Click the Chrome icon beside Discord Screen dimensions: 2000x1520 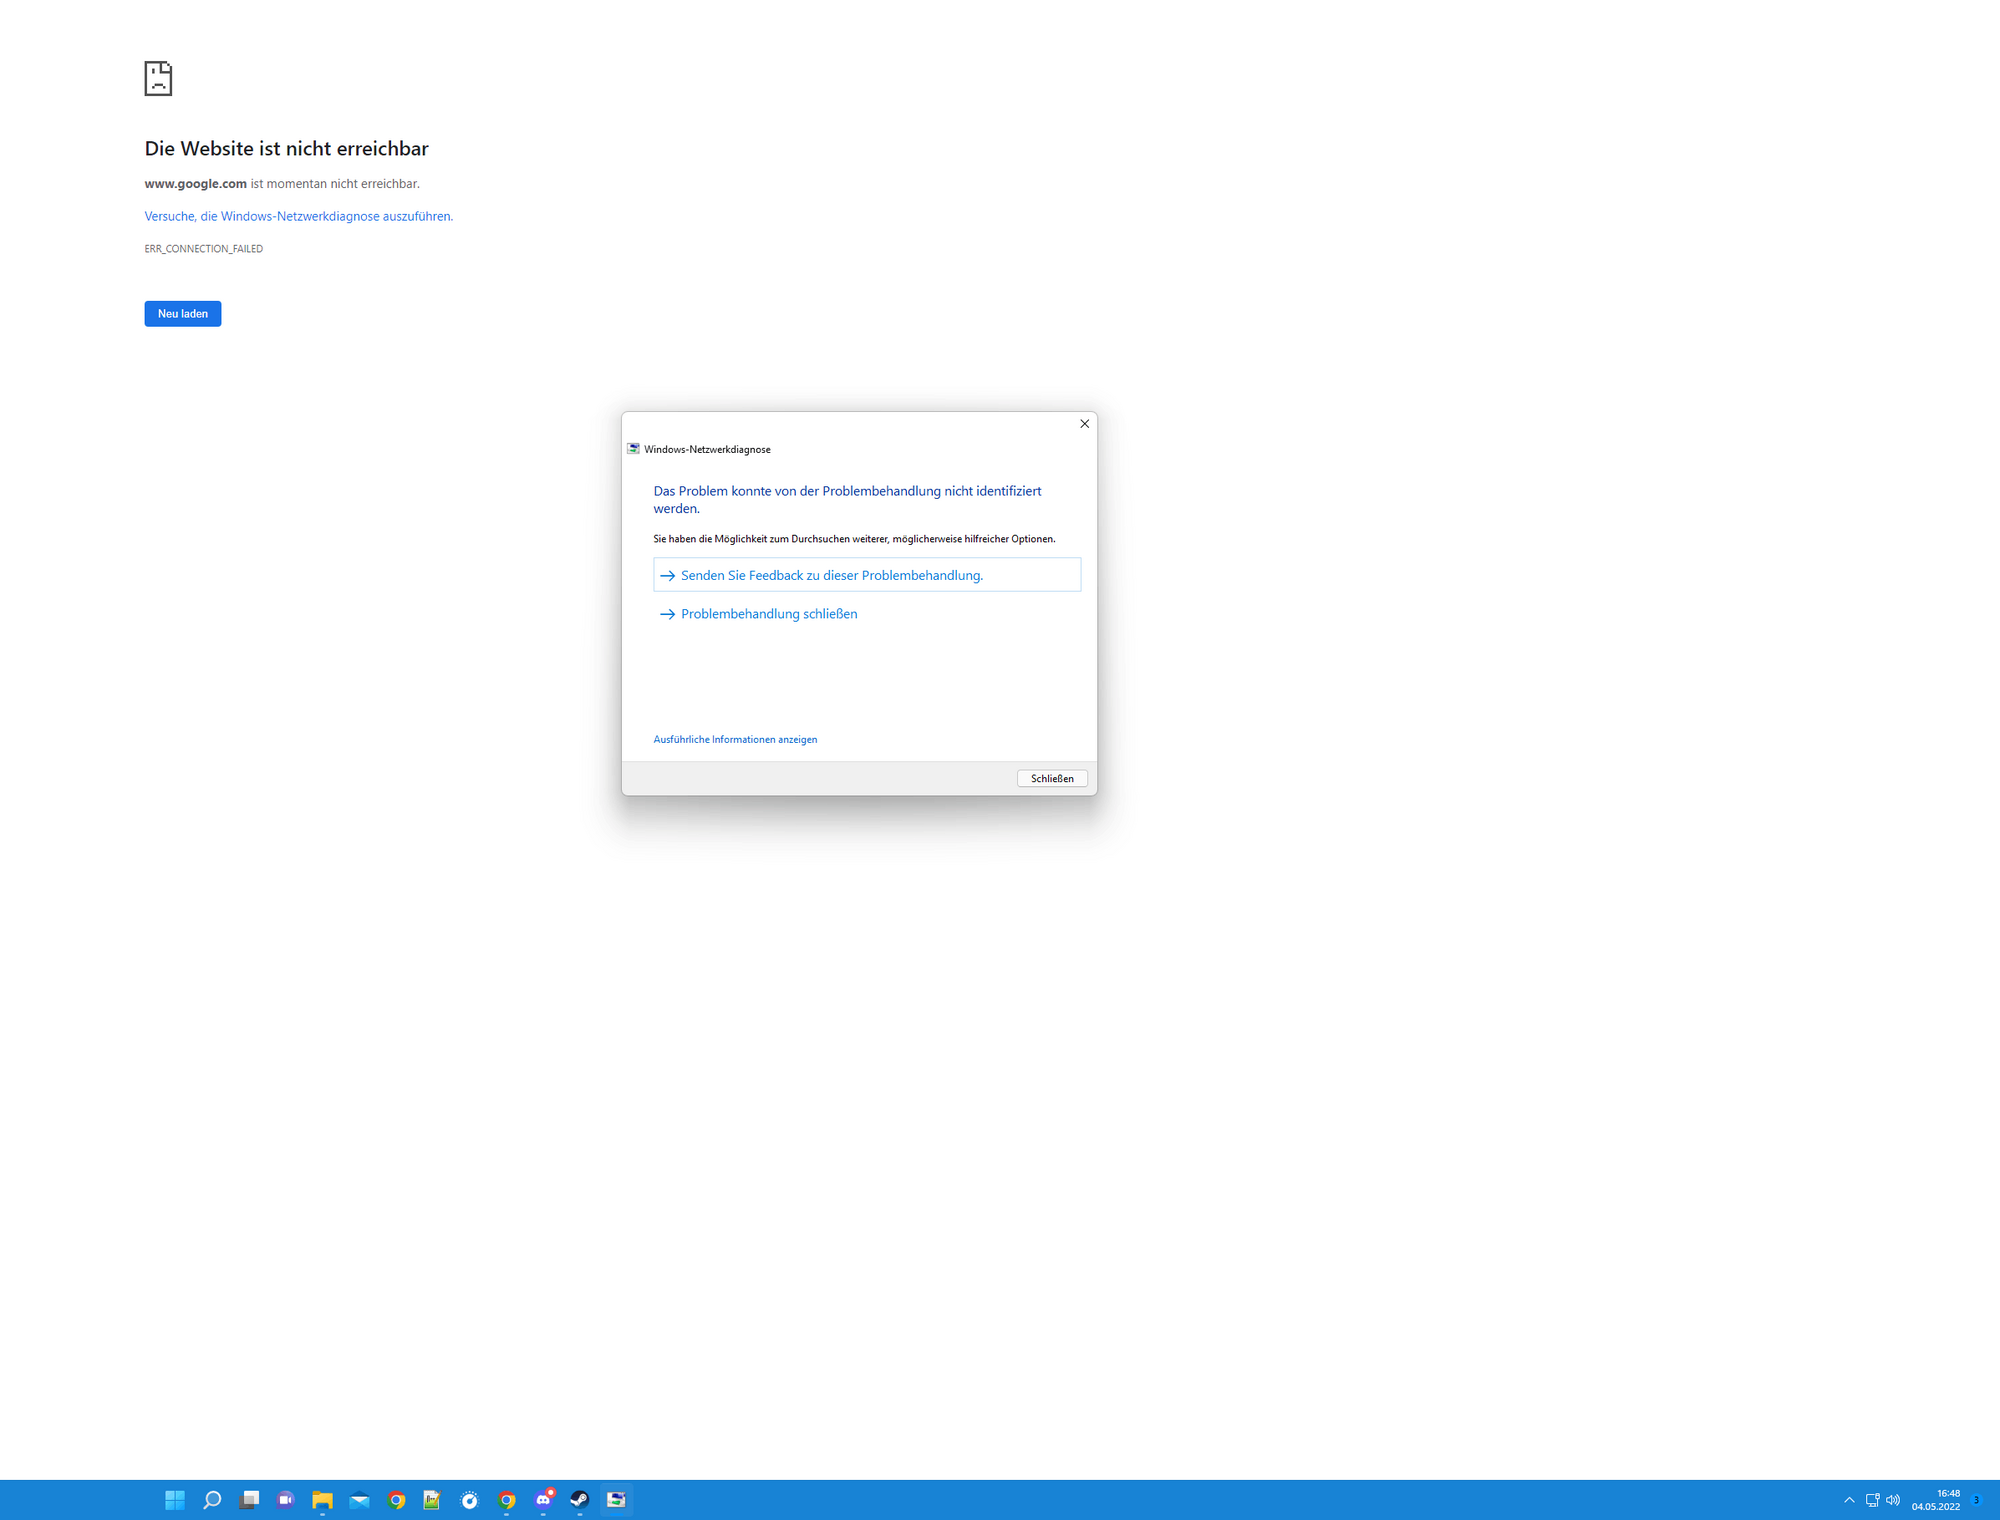click(x=506, y=1499)
